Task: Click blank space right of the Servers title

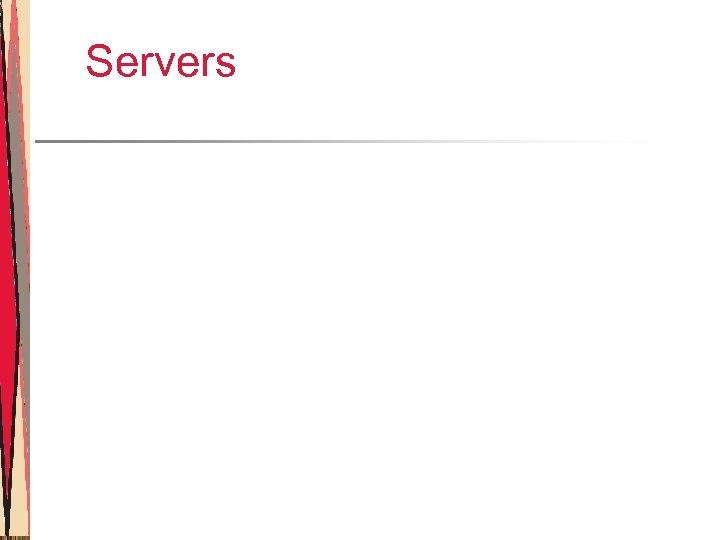Action: pyautogui.click(x=459, y=61)
